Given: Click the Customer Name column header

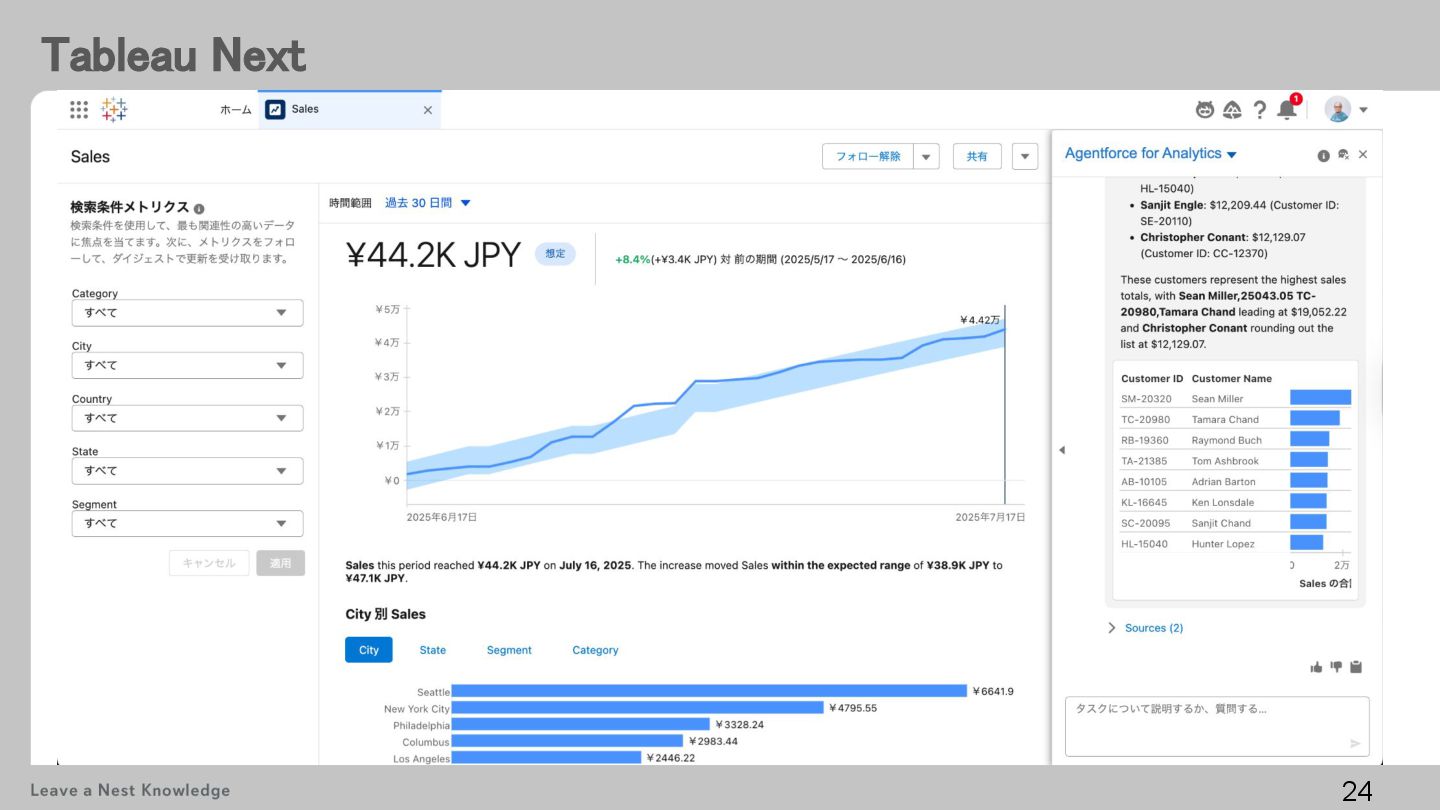Looking at the screenshot, I should pos(1232,379).
